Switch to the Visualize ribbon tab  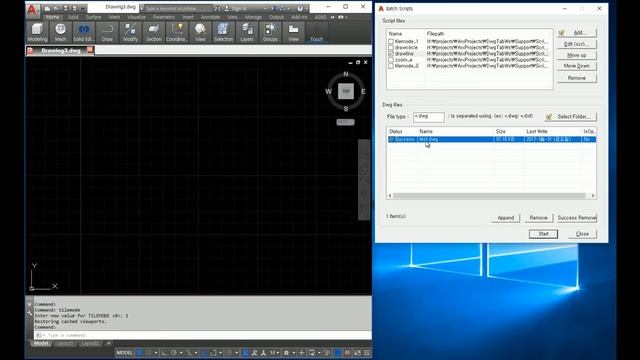point(136,17)
